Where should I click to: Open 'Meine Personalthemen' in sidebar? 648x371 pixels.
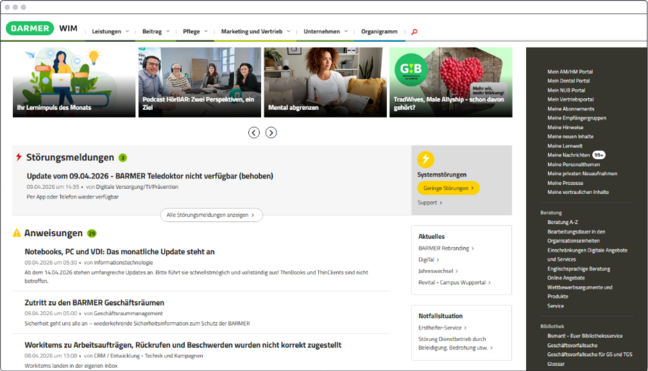pyautogui.click(x=573, y=164)
